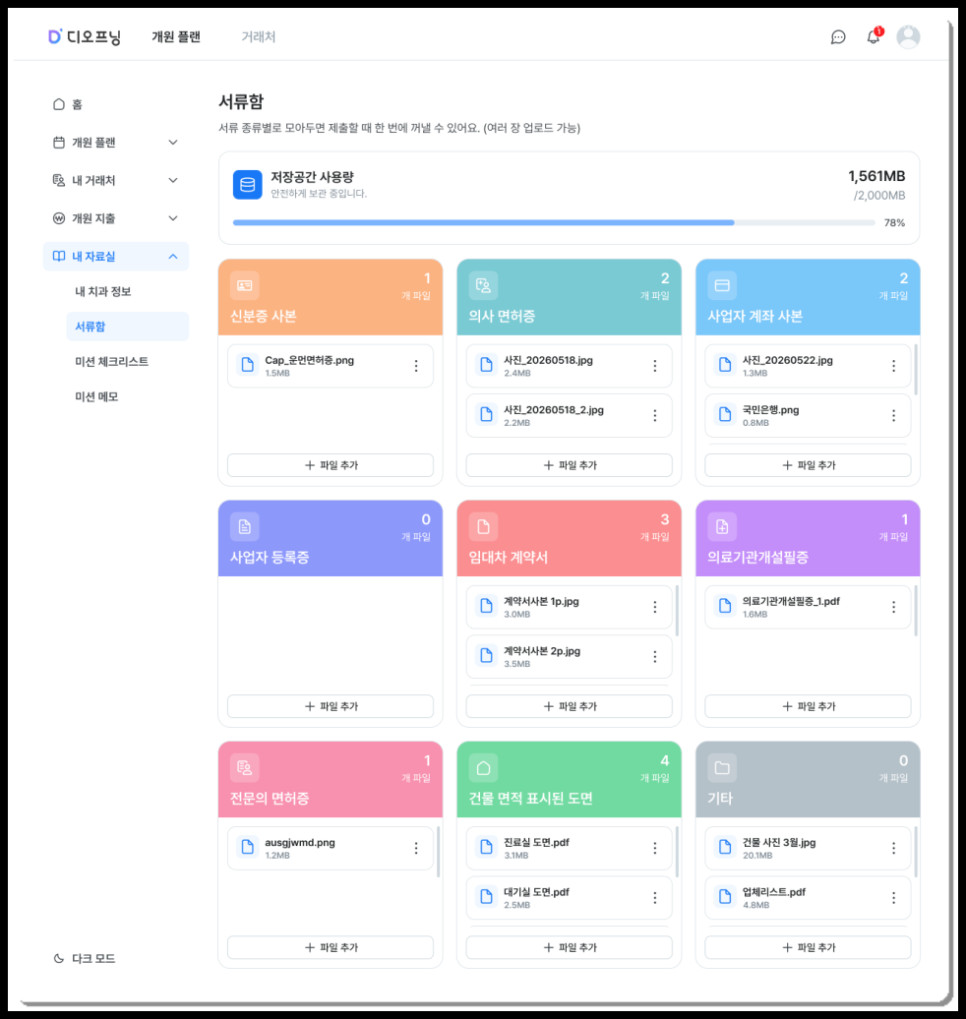This screenshot has width=966, height=1019.
Task: Click the 기타 folder icon
Action: coord(722,767)
